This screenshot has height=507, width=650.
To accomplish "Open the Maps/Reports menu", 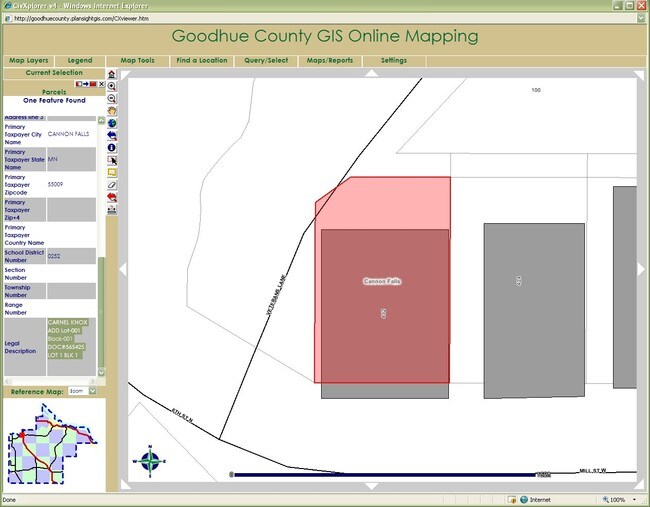I will point(330,61).
